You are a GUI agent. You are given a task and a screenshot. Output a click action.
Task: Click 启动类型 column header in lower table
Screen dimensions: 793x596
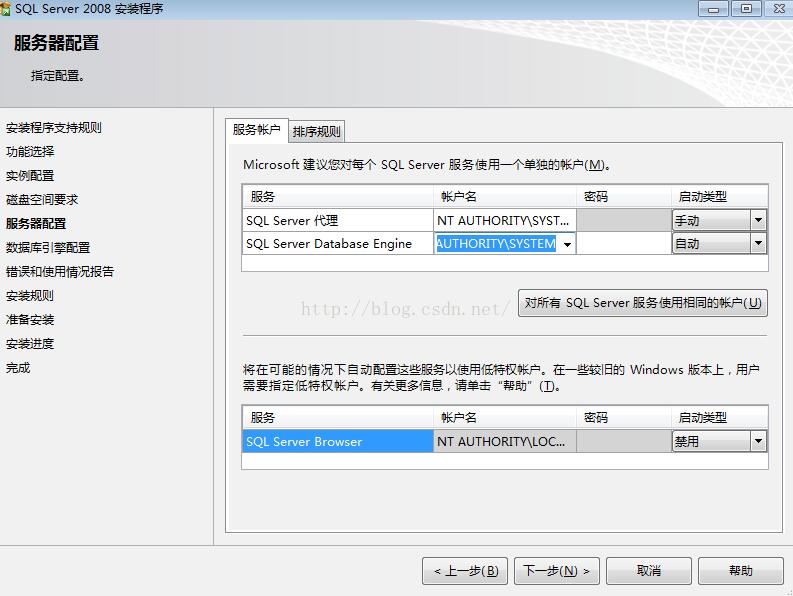point(720,417)
